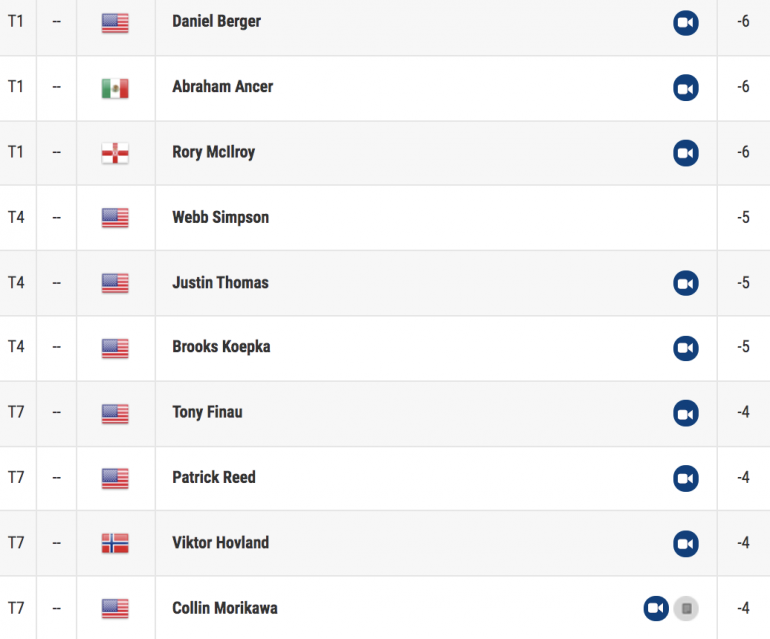Viewport: 770px width, 639px height.
Task: Click Webb Simpson's -5 score
Action: [743, 217]
